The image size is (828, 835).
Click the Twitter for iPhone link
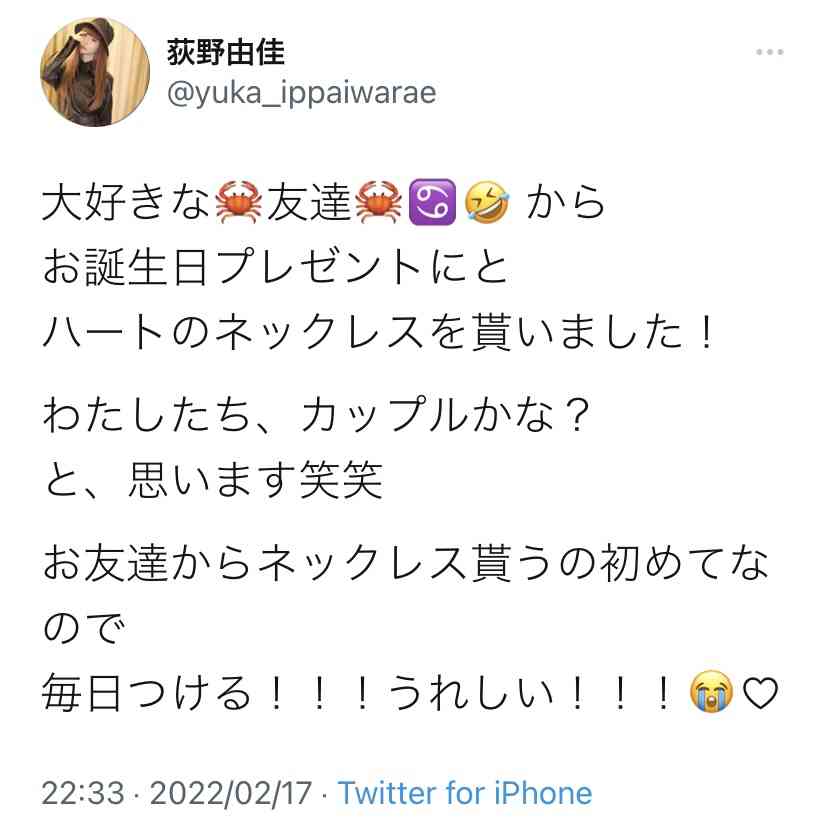pos(465,793)
